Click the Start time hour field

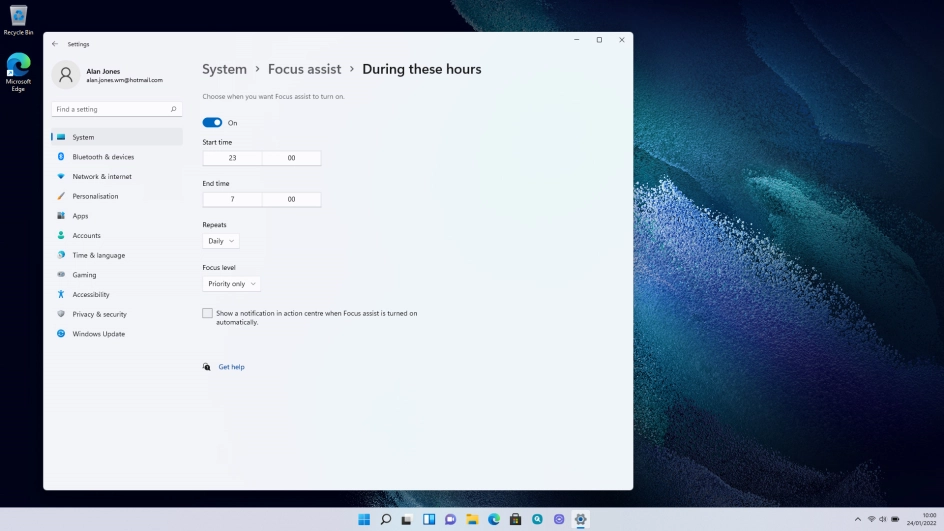pyautogui.click(x=232, y=158)
